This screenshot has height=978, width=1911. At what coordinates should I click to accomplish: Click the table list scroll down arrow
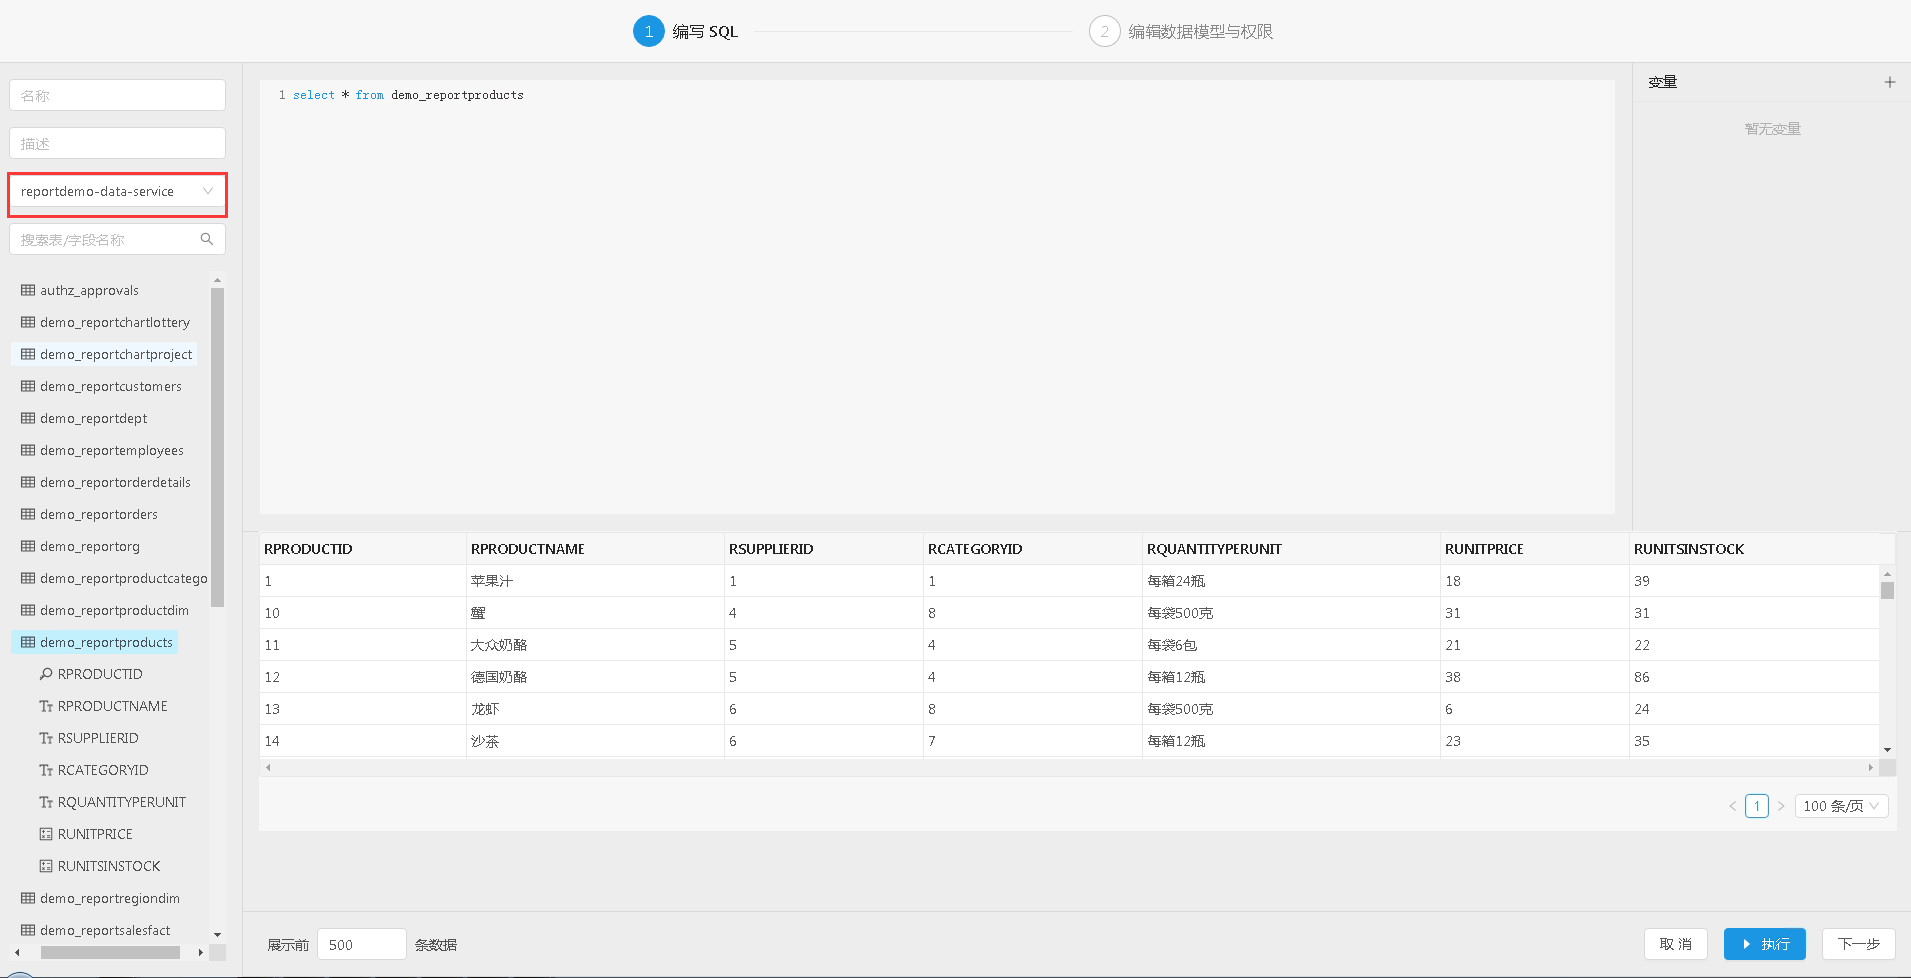point(217,935)
